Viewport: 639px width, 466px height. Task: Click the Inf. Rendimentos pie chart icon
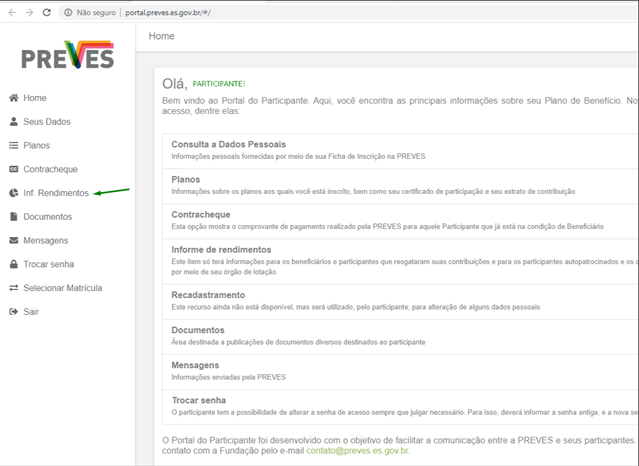click(14, 193)
